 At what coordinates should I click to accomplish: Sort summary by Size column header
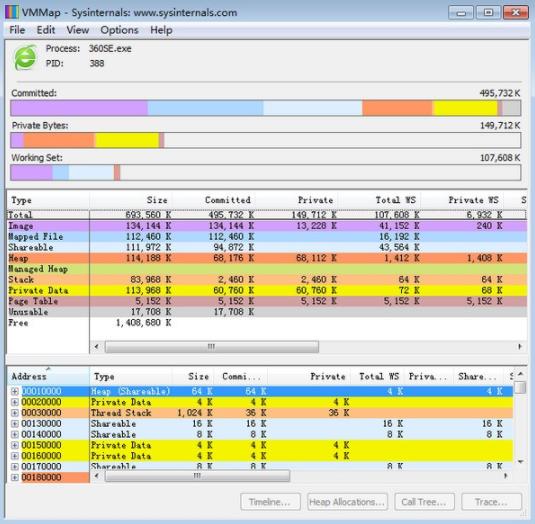(x=131, y=200)
